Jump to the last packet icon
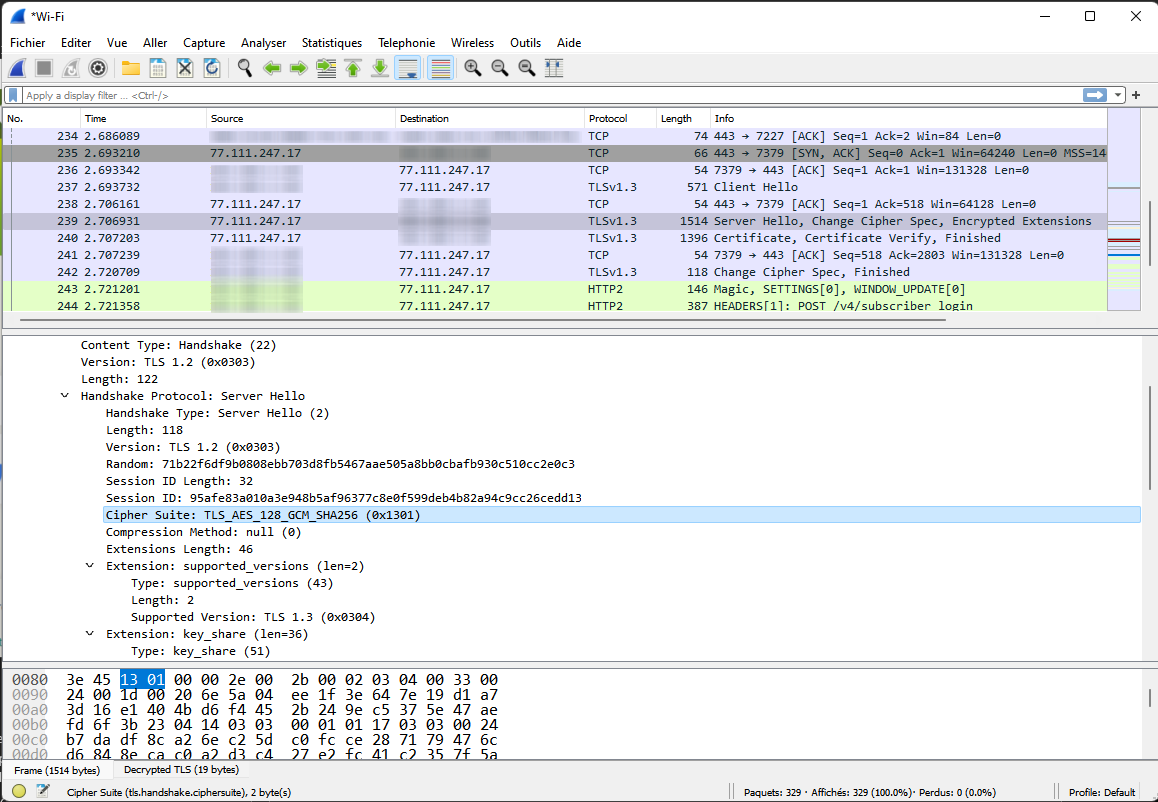This screenshot has width=1158, height=802. click(380, 69)
